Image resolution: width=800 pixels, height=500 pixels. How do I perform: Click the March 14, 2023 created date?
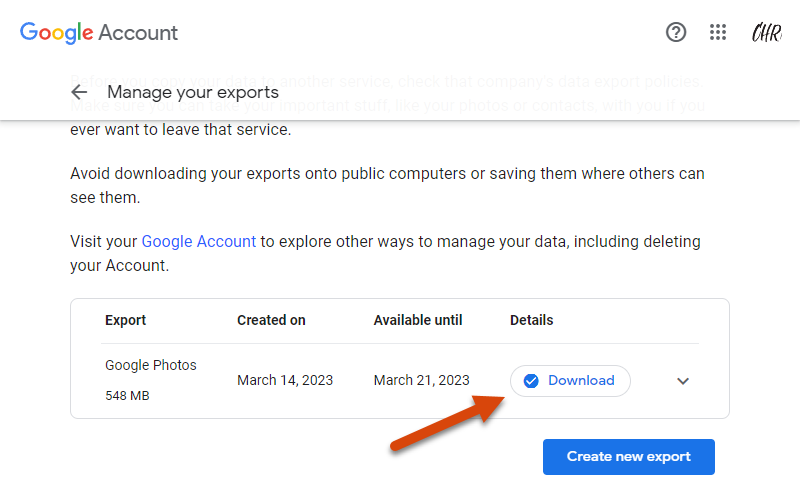point(285,380)
